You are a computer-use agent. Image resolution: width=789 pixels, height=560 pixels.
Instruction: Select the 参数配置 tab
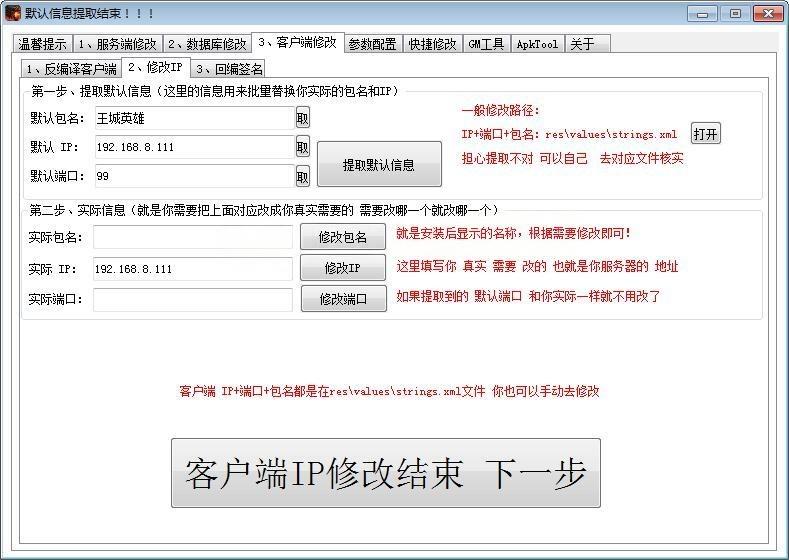click(372, 44)
